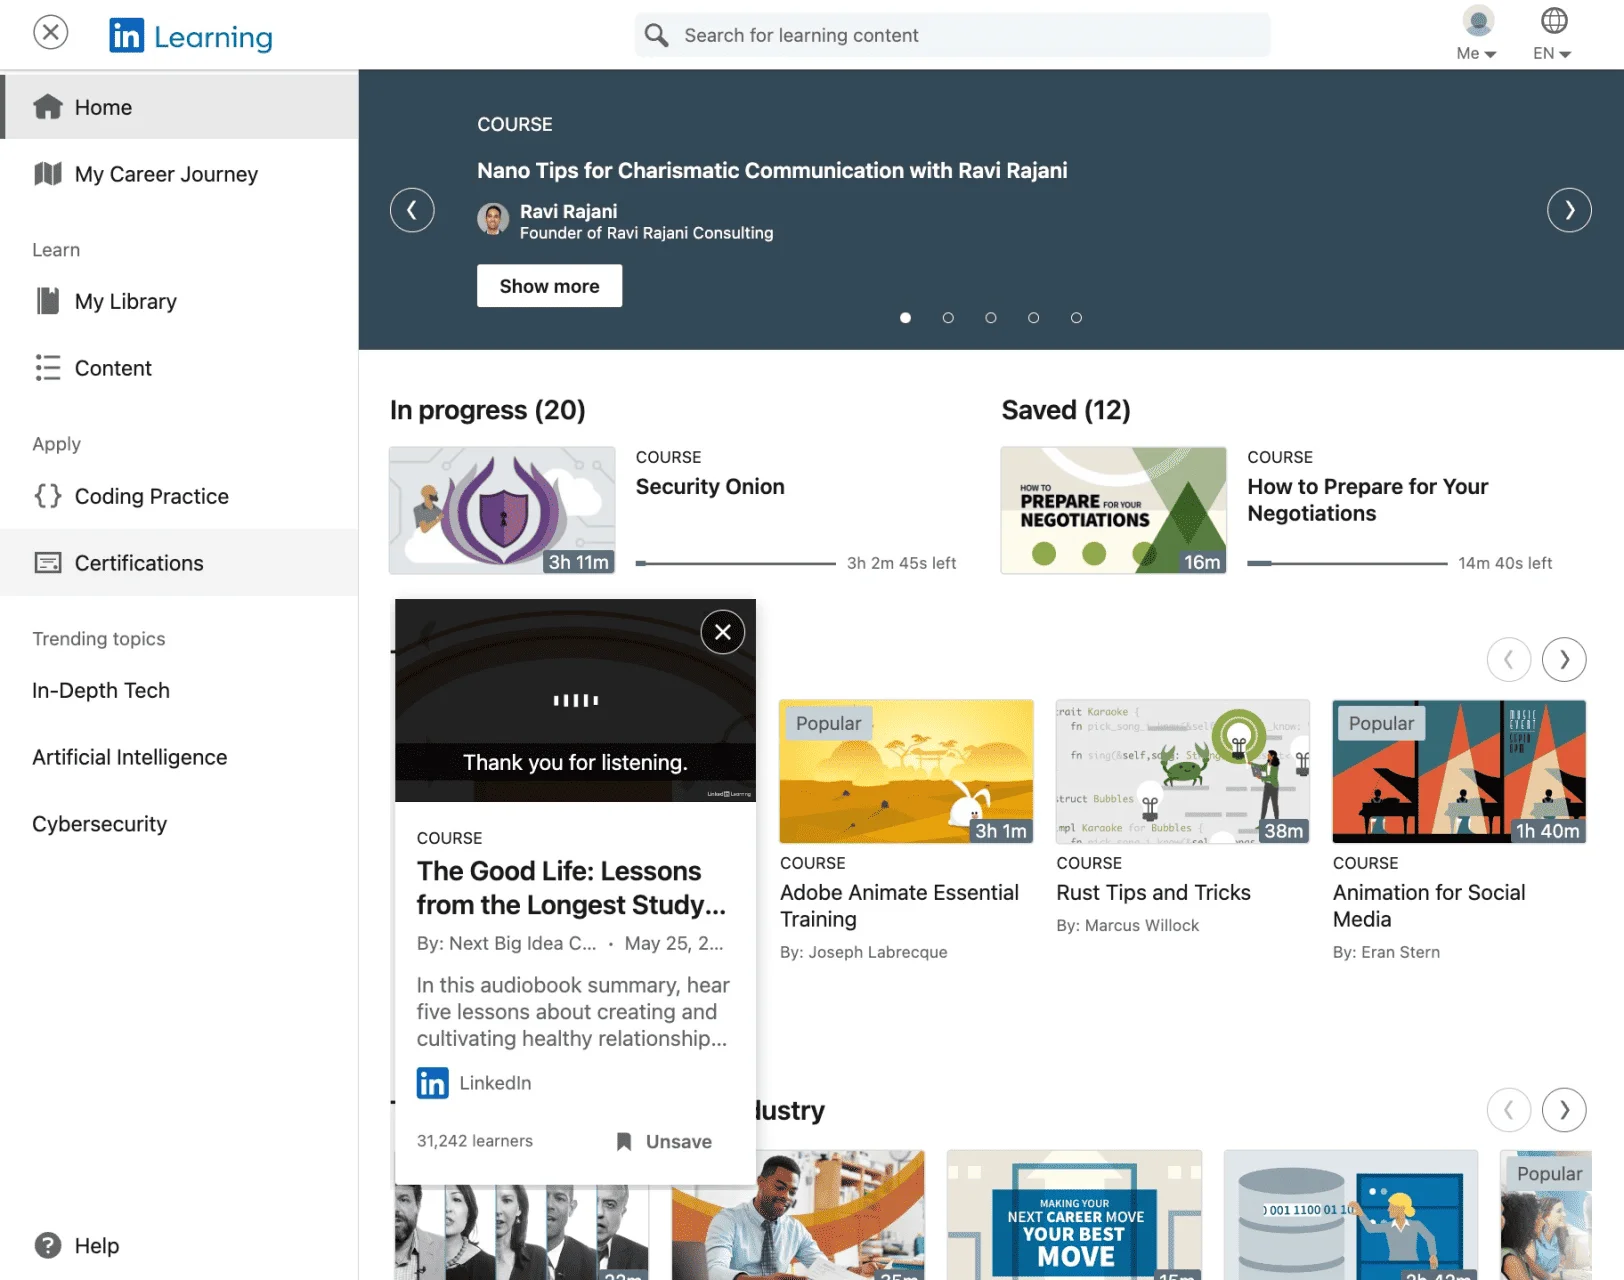Select the In-Depth Tech trending topic
This screenshot has width=1624, height=1280.
coord(101,690)
